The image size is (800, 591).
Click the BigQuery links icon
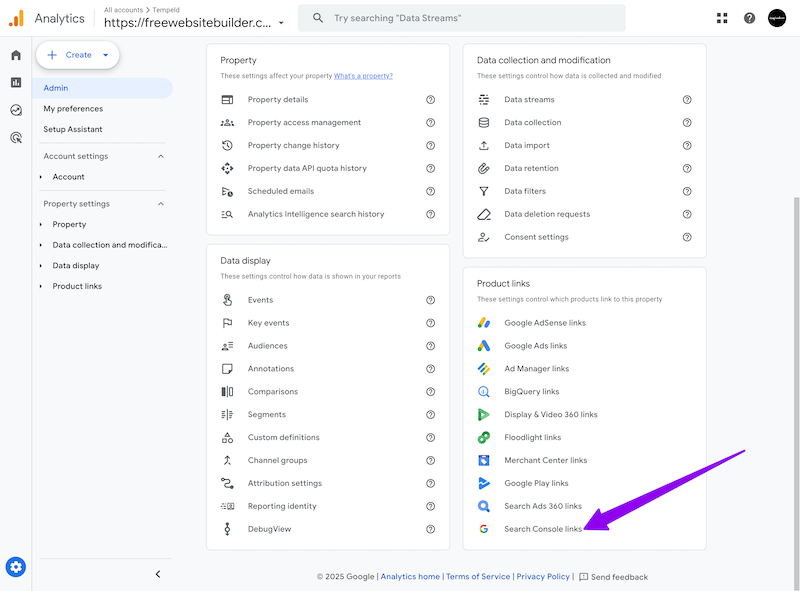pos(484,391)
